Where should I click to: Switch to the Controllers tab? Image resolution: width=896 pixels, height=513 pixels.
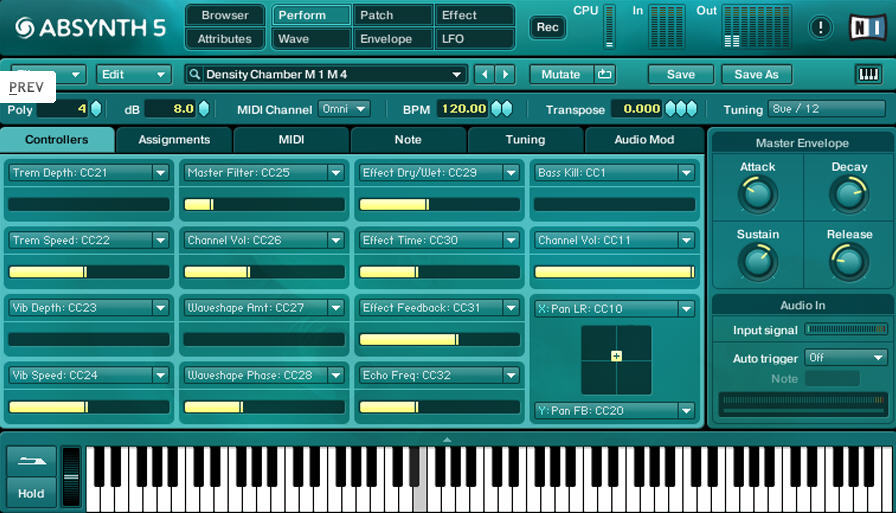click(x=57, y=140)
